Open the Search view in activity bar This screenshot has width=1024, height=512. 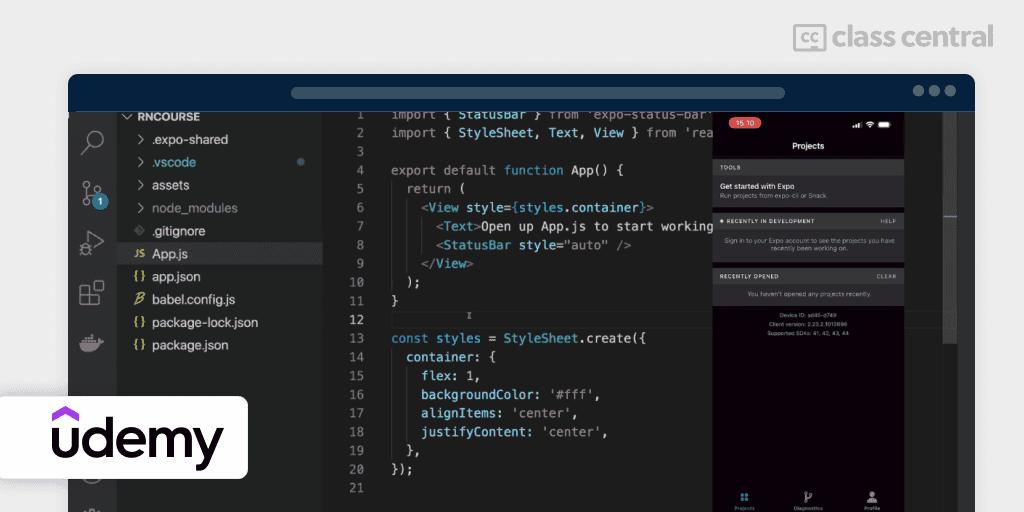[92, 142]
